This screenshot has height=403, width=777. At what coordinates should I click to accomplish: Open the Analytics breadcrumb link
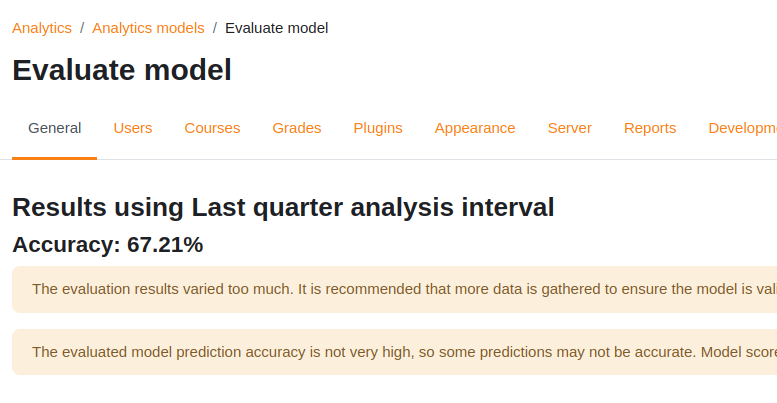42,28
